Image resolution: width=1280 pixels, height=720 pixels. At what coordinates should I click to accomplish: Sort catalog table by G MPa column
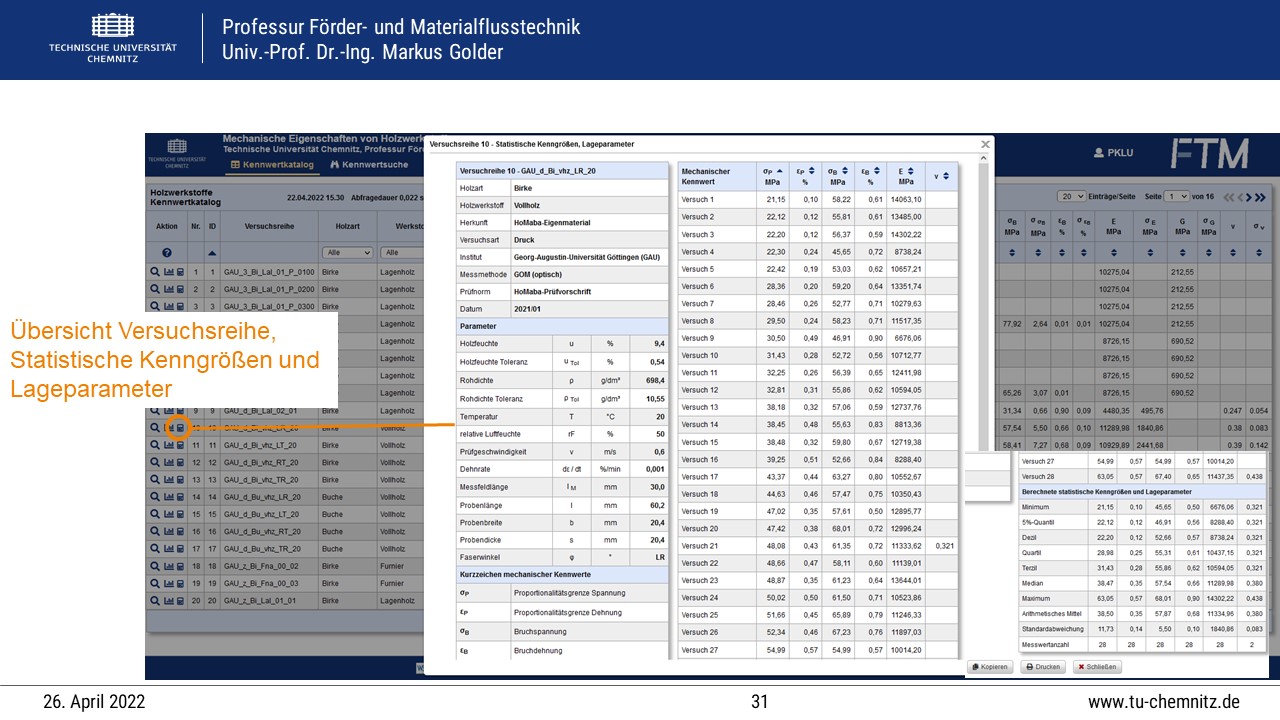[1183, 253]
